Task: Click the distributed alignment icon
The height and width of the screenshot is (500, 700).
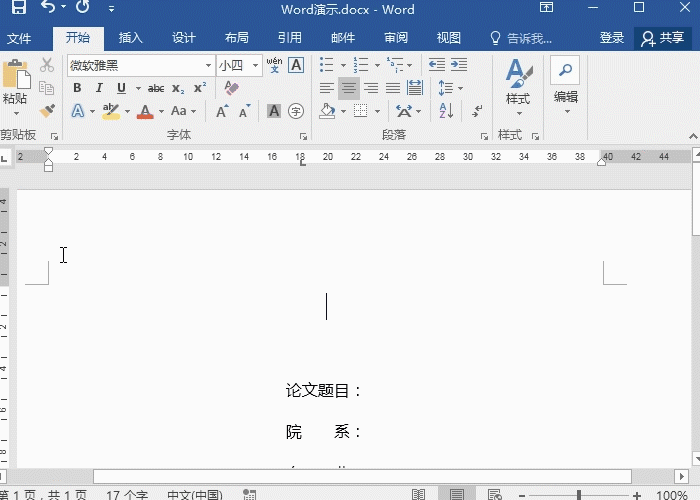Action: (x=415, y=88)
